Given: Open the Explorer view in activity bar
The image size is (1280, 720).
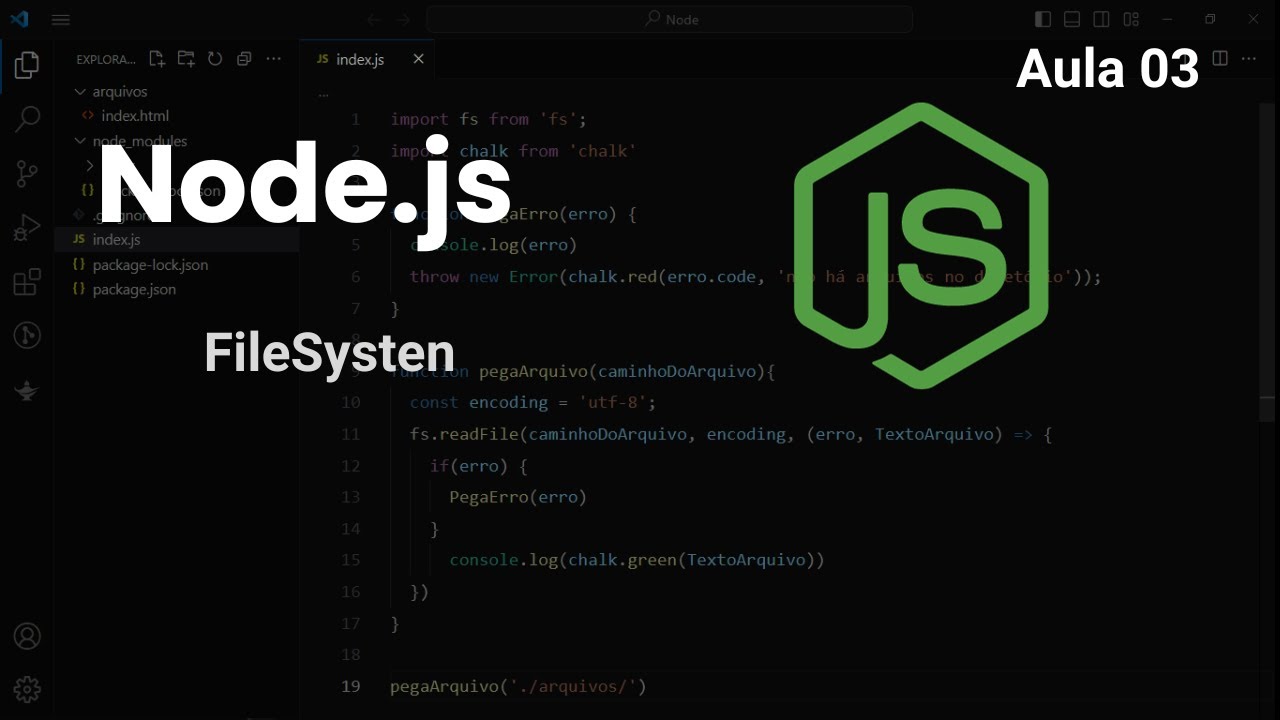Looking at the screenshot, I should 27,66.
